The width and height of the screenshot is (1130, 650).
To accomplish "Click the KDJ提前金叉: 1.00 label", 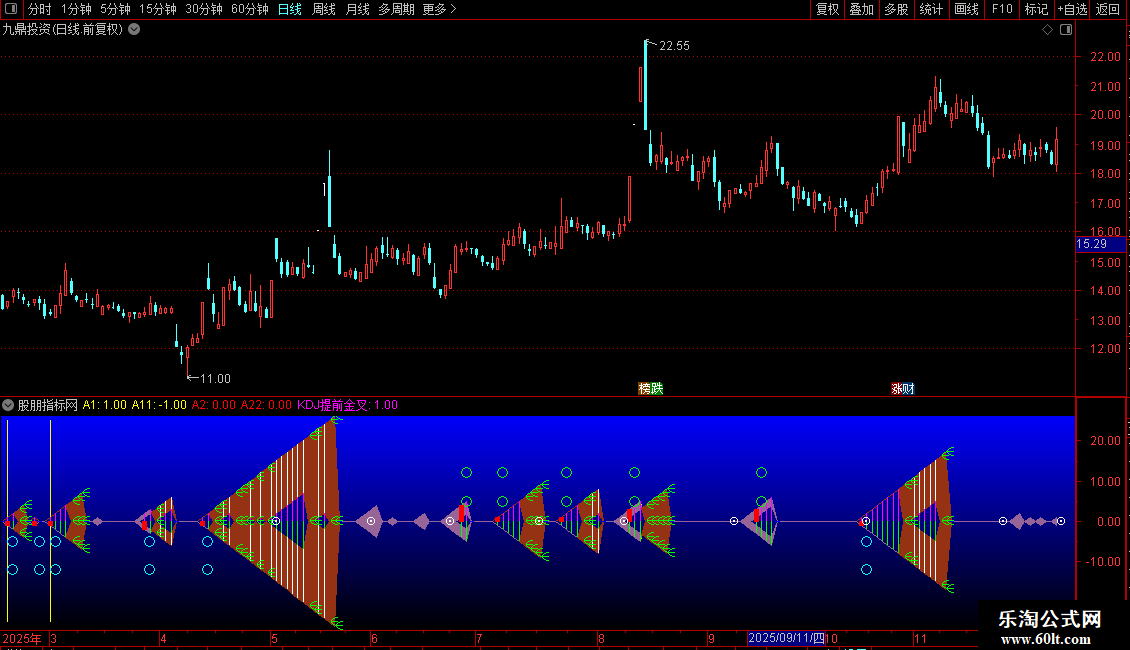I will tap(347, 405).
